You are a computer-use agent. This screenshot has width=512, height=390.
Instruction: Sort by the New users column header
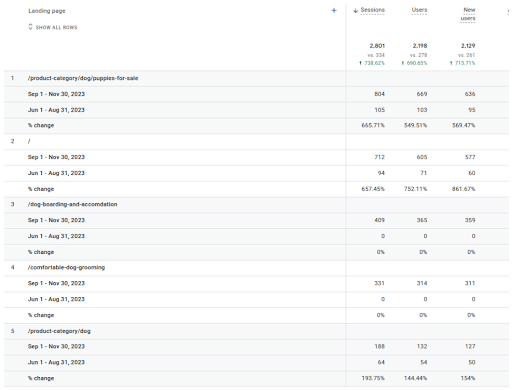[468, 14]
